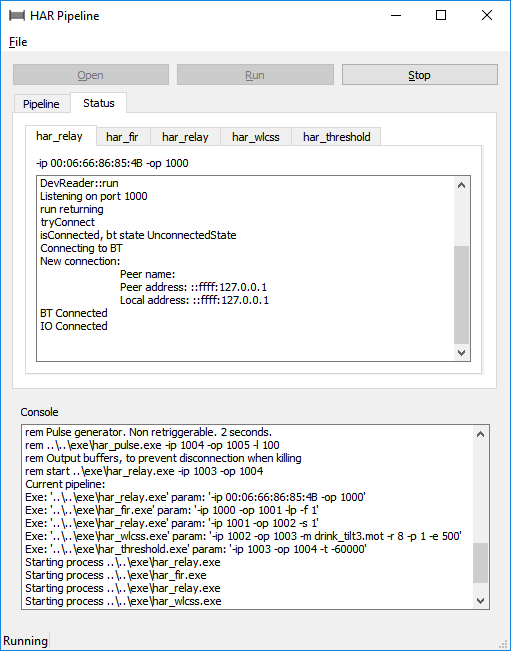The width and height of the screenshot is (511, 651).
Task: Maximize the HAR Pipeline window
Action: [441, 15]
